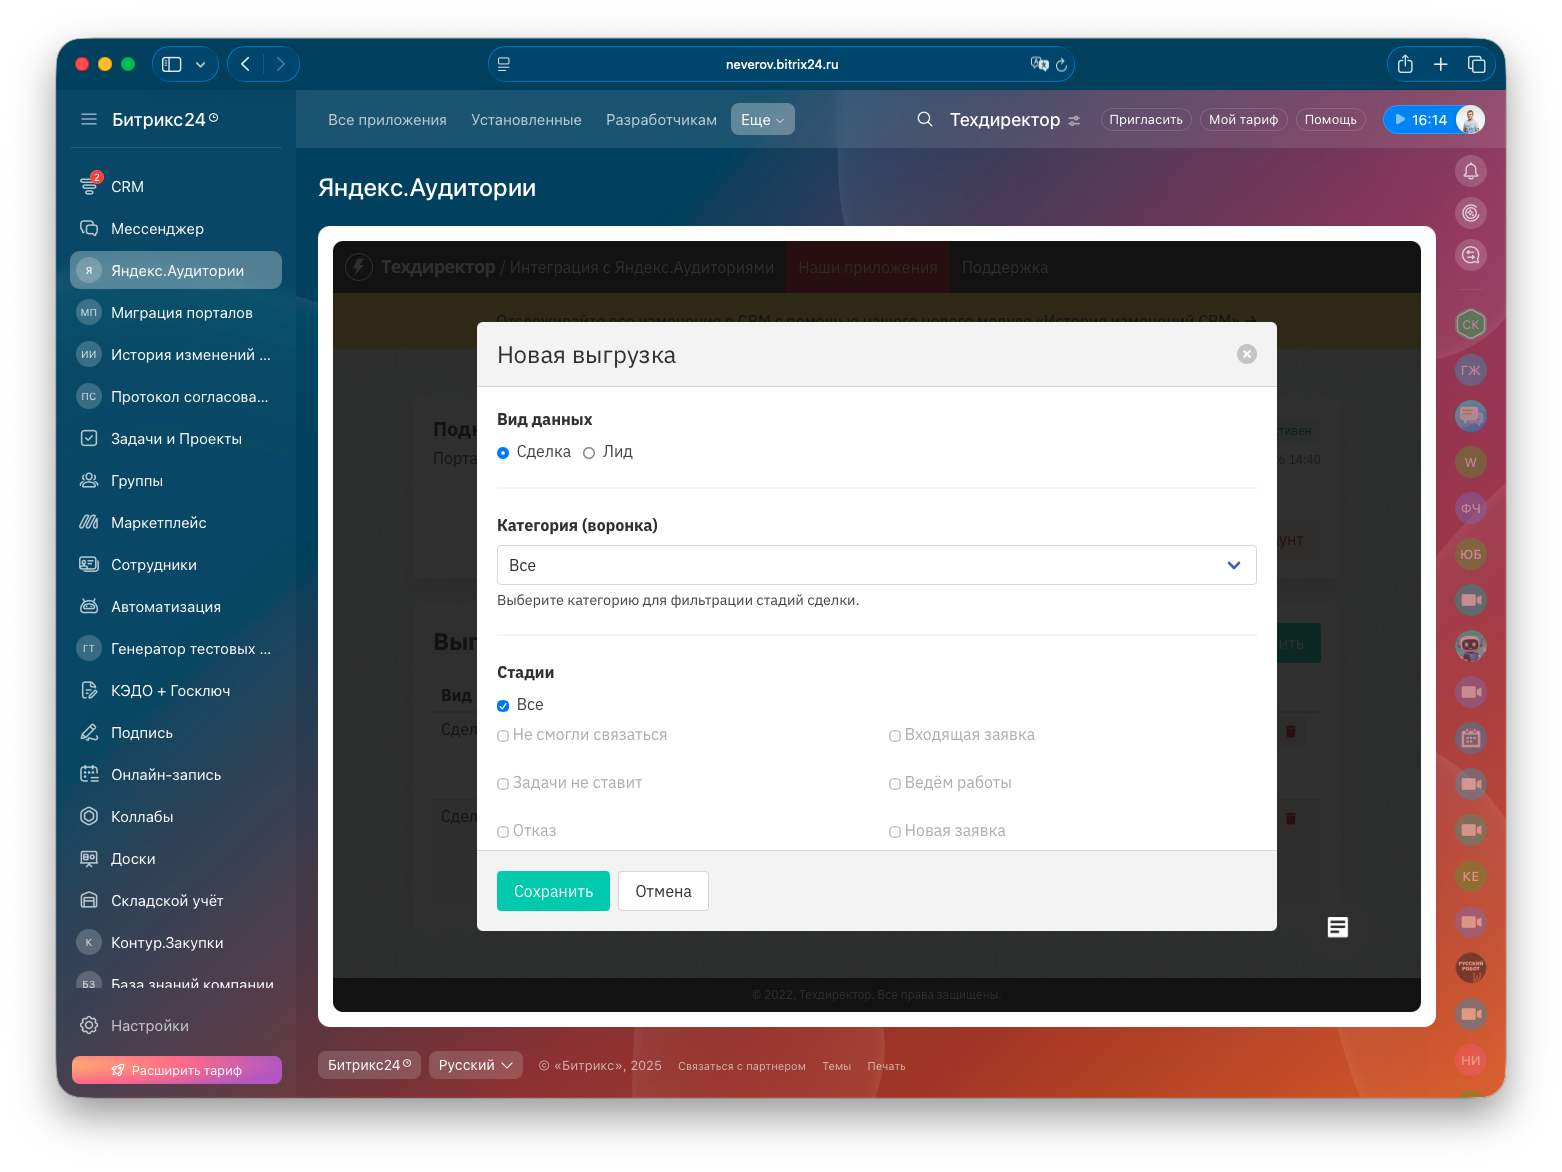
Task: Select the Лид radio button
Action: click(589, 453)
